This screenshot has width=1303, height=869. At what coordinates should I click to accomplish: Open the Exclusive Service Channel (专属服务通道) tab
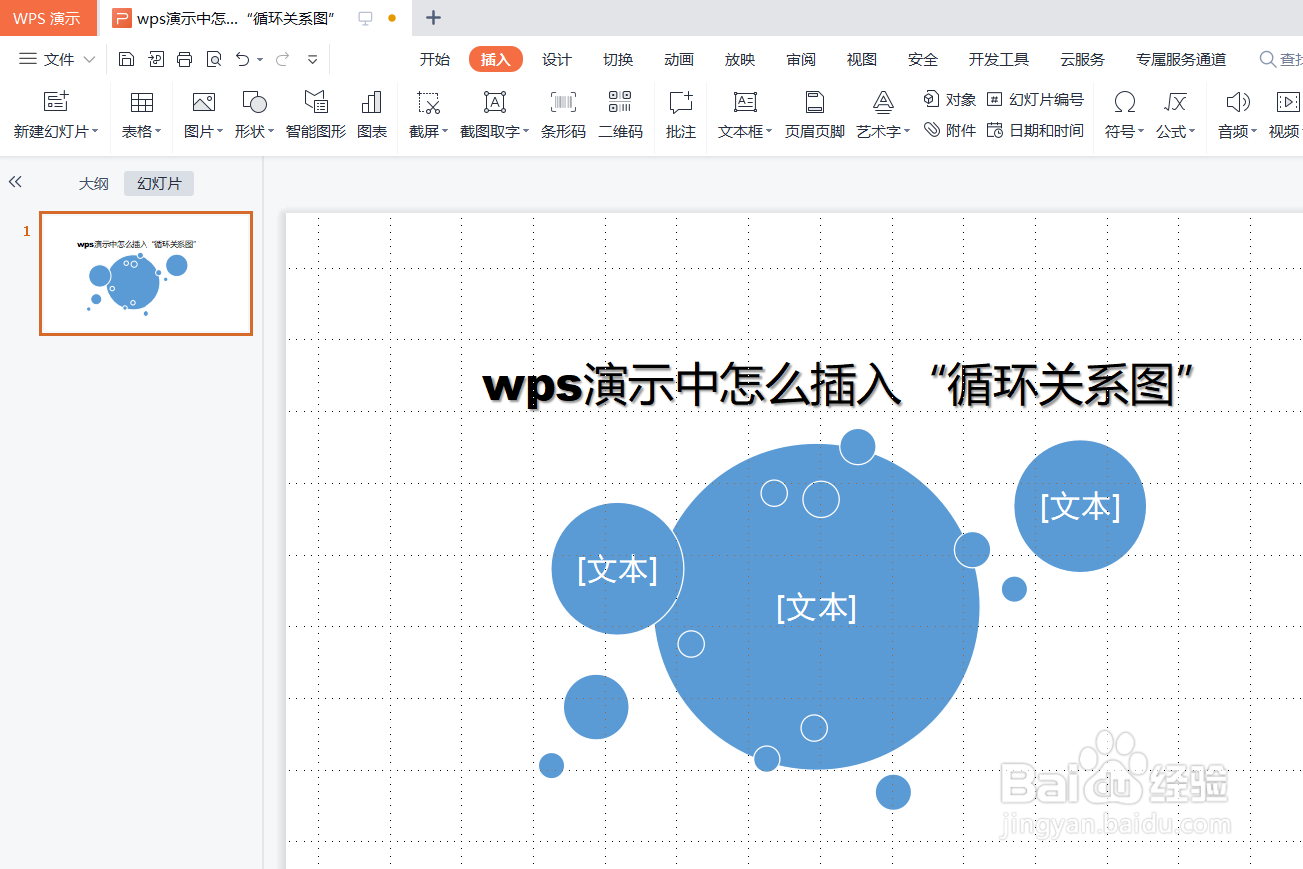1181,59
